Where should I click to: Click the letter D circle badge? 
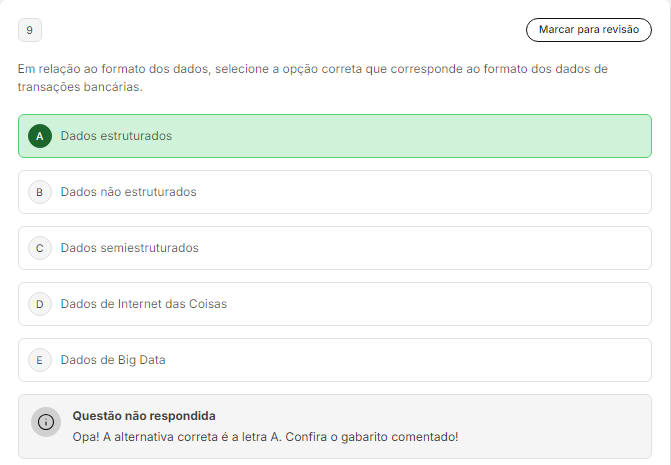40,304
